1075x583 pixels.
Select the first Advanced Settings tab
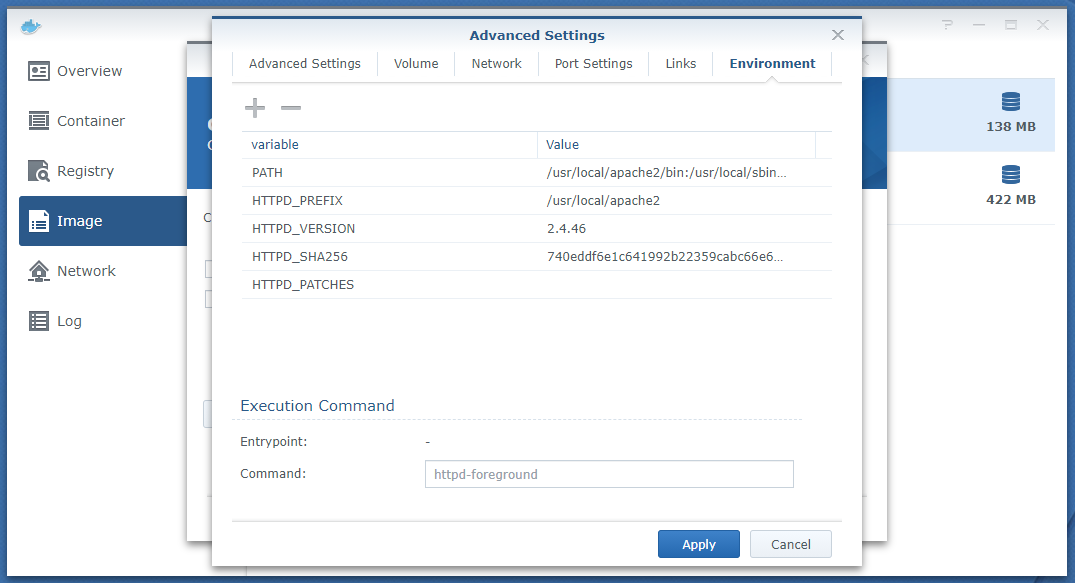click(x=304, y=63)
